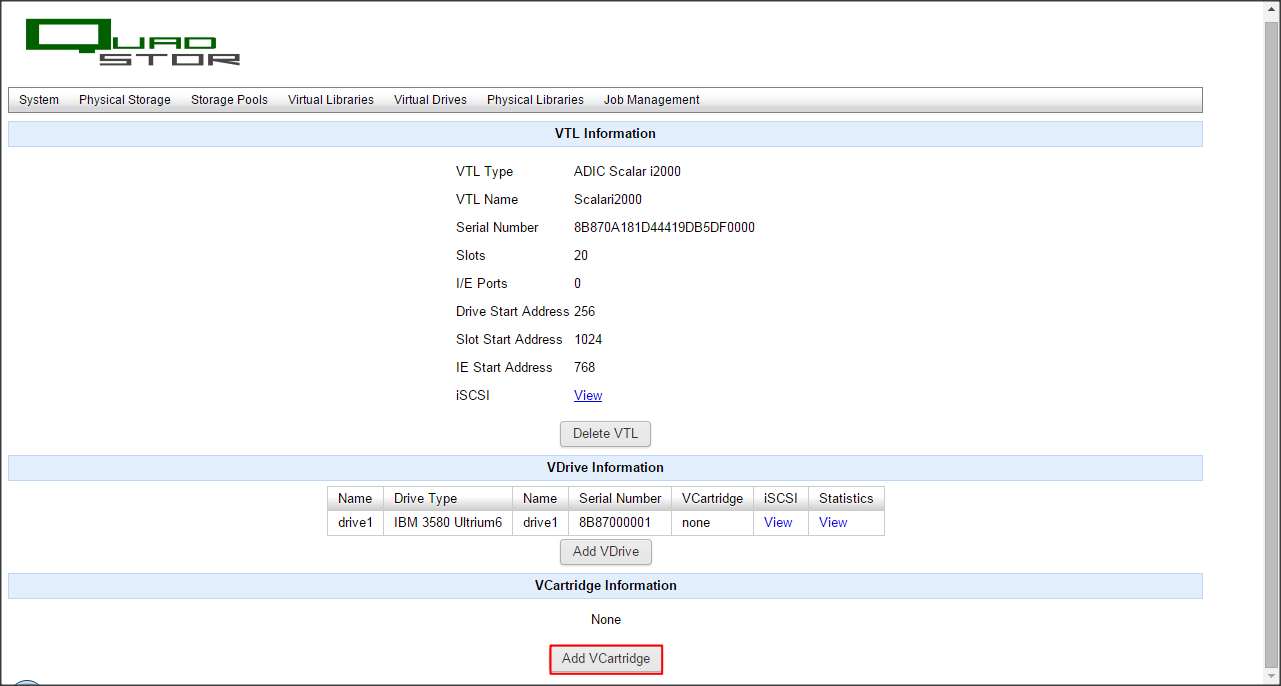Go to Storage Pools
The height and width of the screenshot is (686, 1281).
[229, 100]
